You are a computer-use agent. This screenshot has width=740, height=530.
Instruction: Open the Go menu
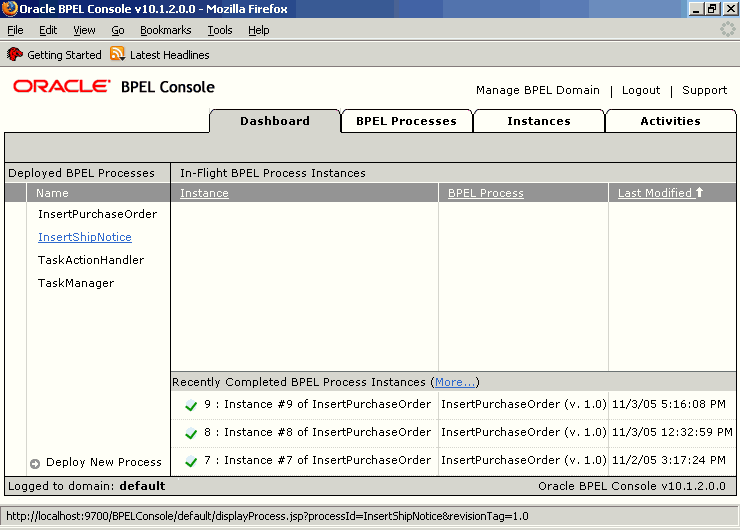coord(118,30)
